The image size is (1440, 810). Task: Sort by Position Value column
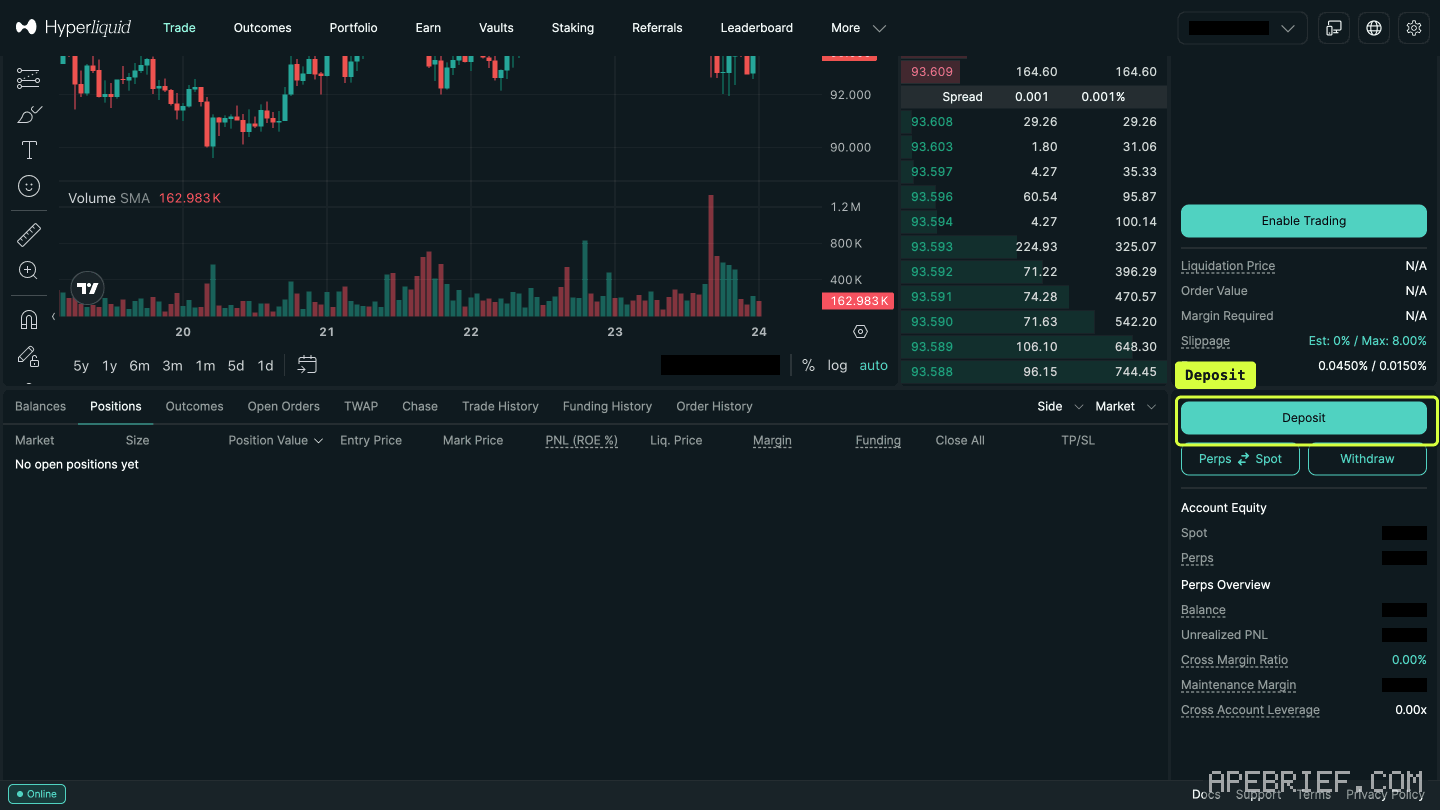coord(276,440)
